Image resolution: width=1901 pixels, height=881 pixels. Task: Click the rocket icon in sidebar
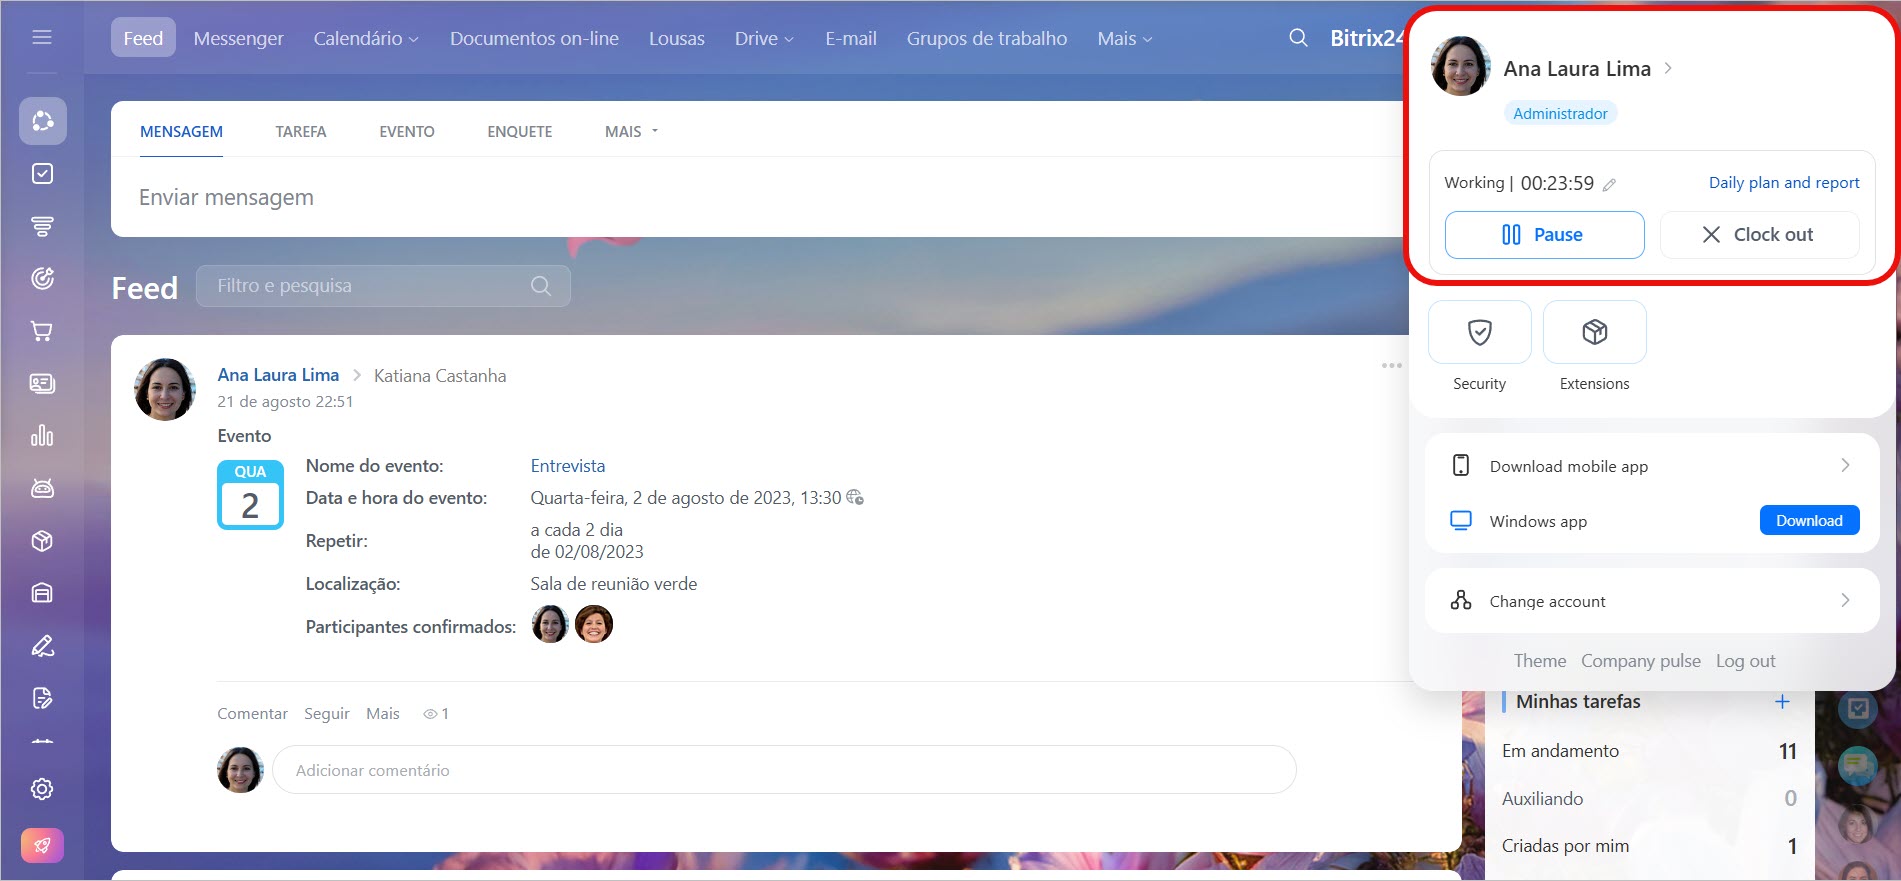point(42,845)
